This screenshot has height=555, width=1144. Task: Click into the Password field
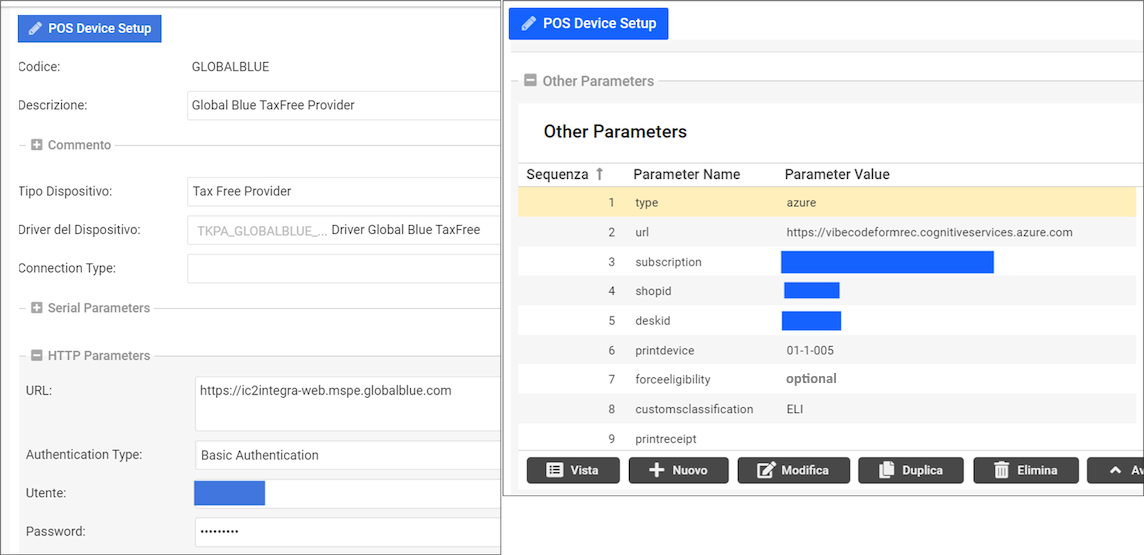coord(347,531)
